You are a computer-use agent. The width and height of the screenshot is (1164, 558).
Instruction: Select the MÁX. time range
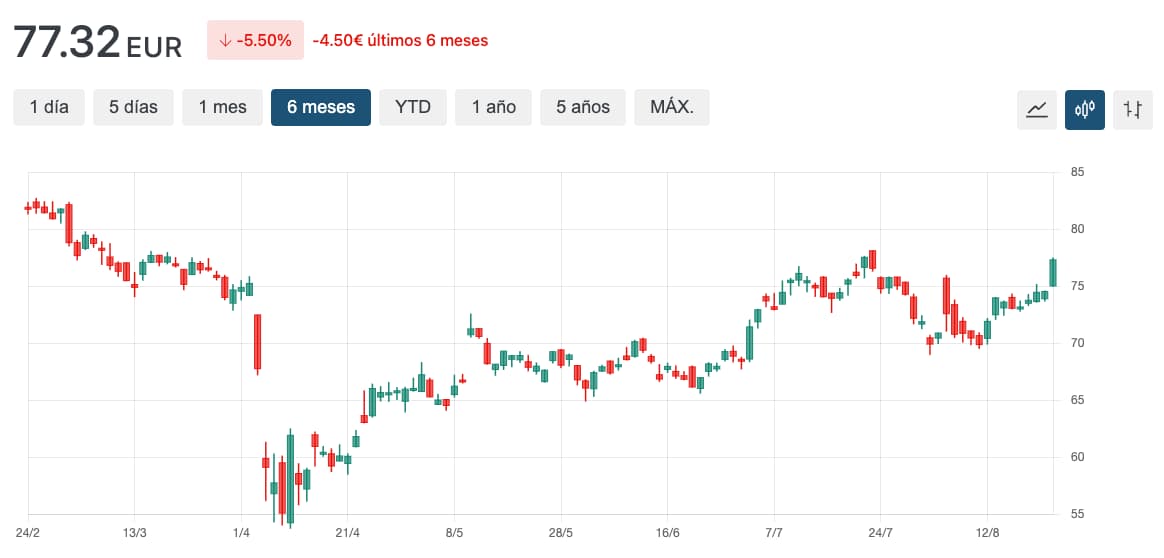671,107
